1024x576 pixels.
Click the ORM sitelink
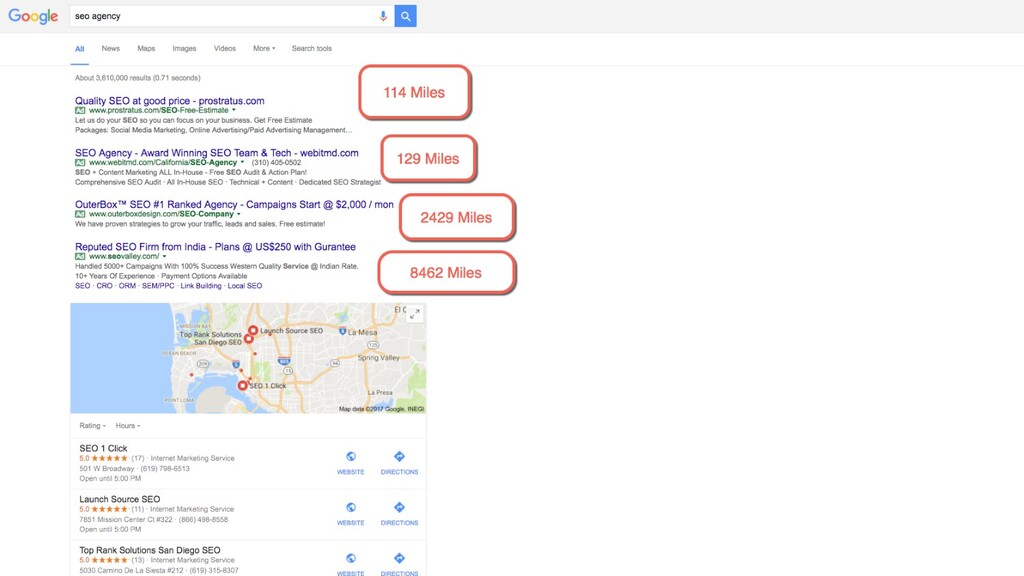click(127, 286)
